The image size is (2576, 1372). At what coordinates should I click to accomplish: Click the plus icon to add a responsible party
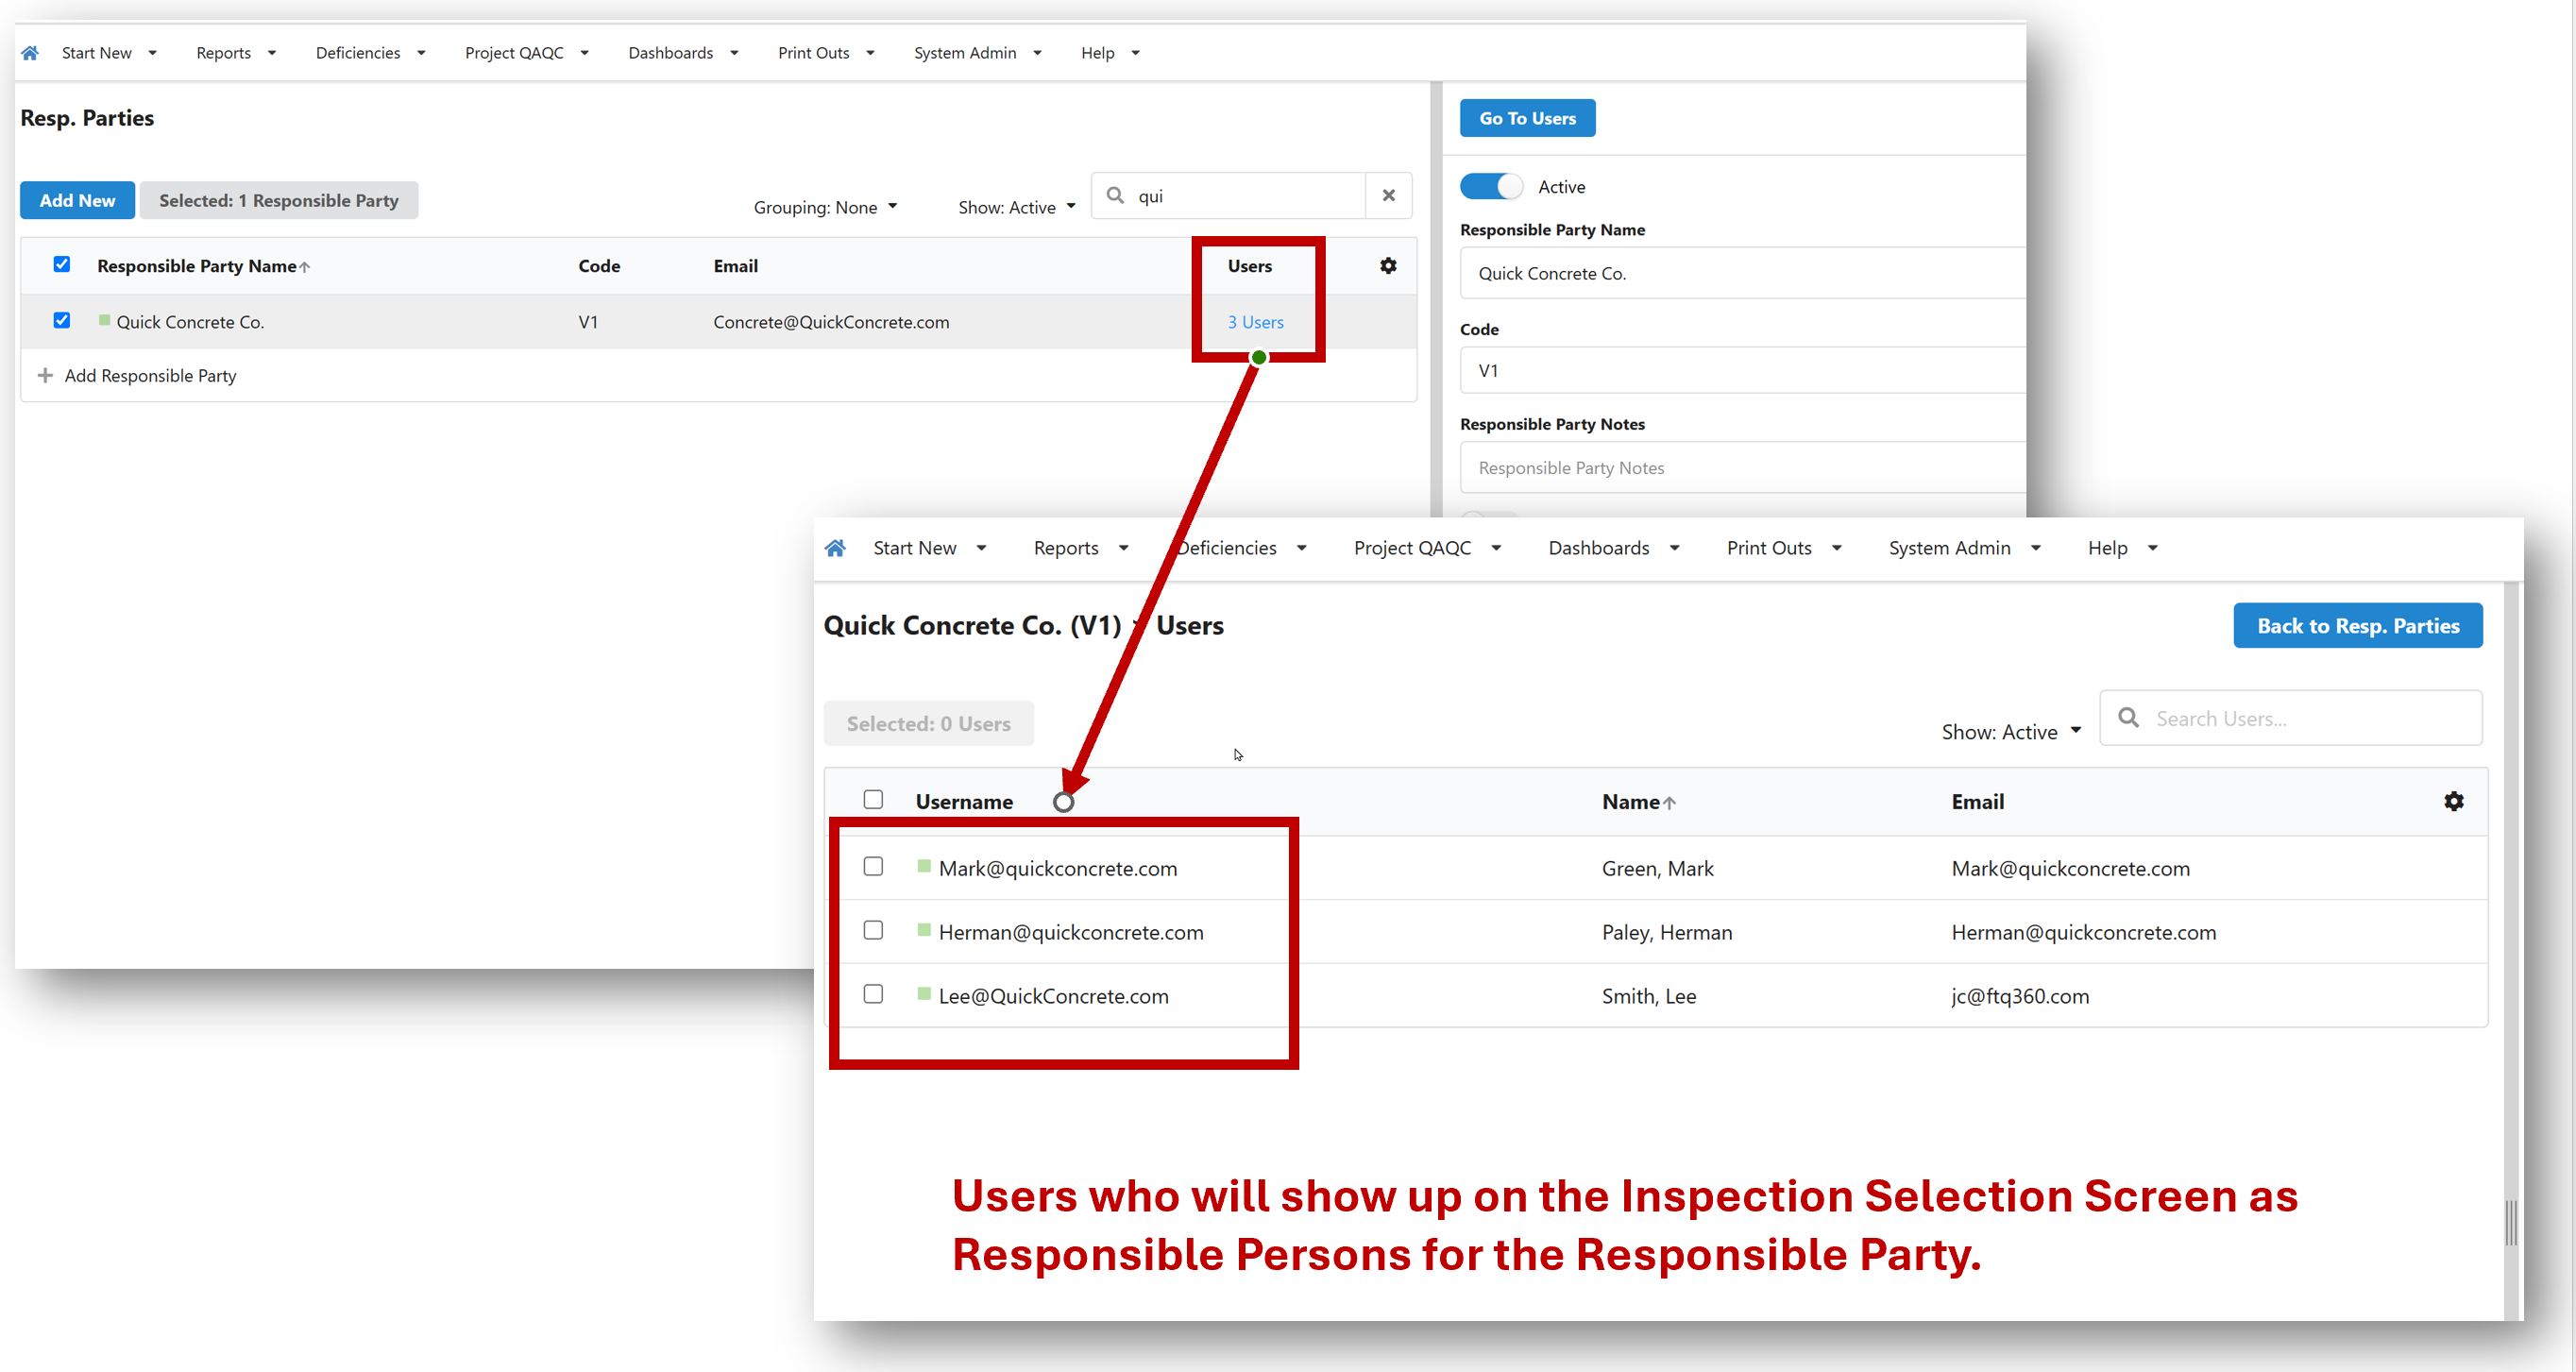tap(45, 376)
